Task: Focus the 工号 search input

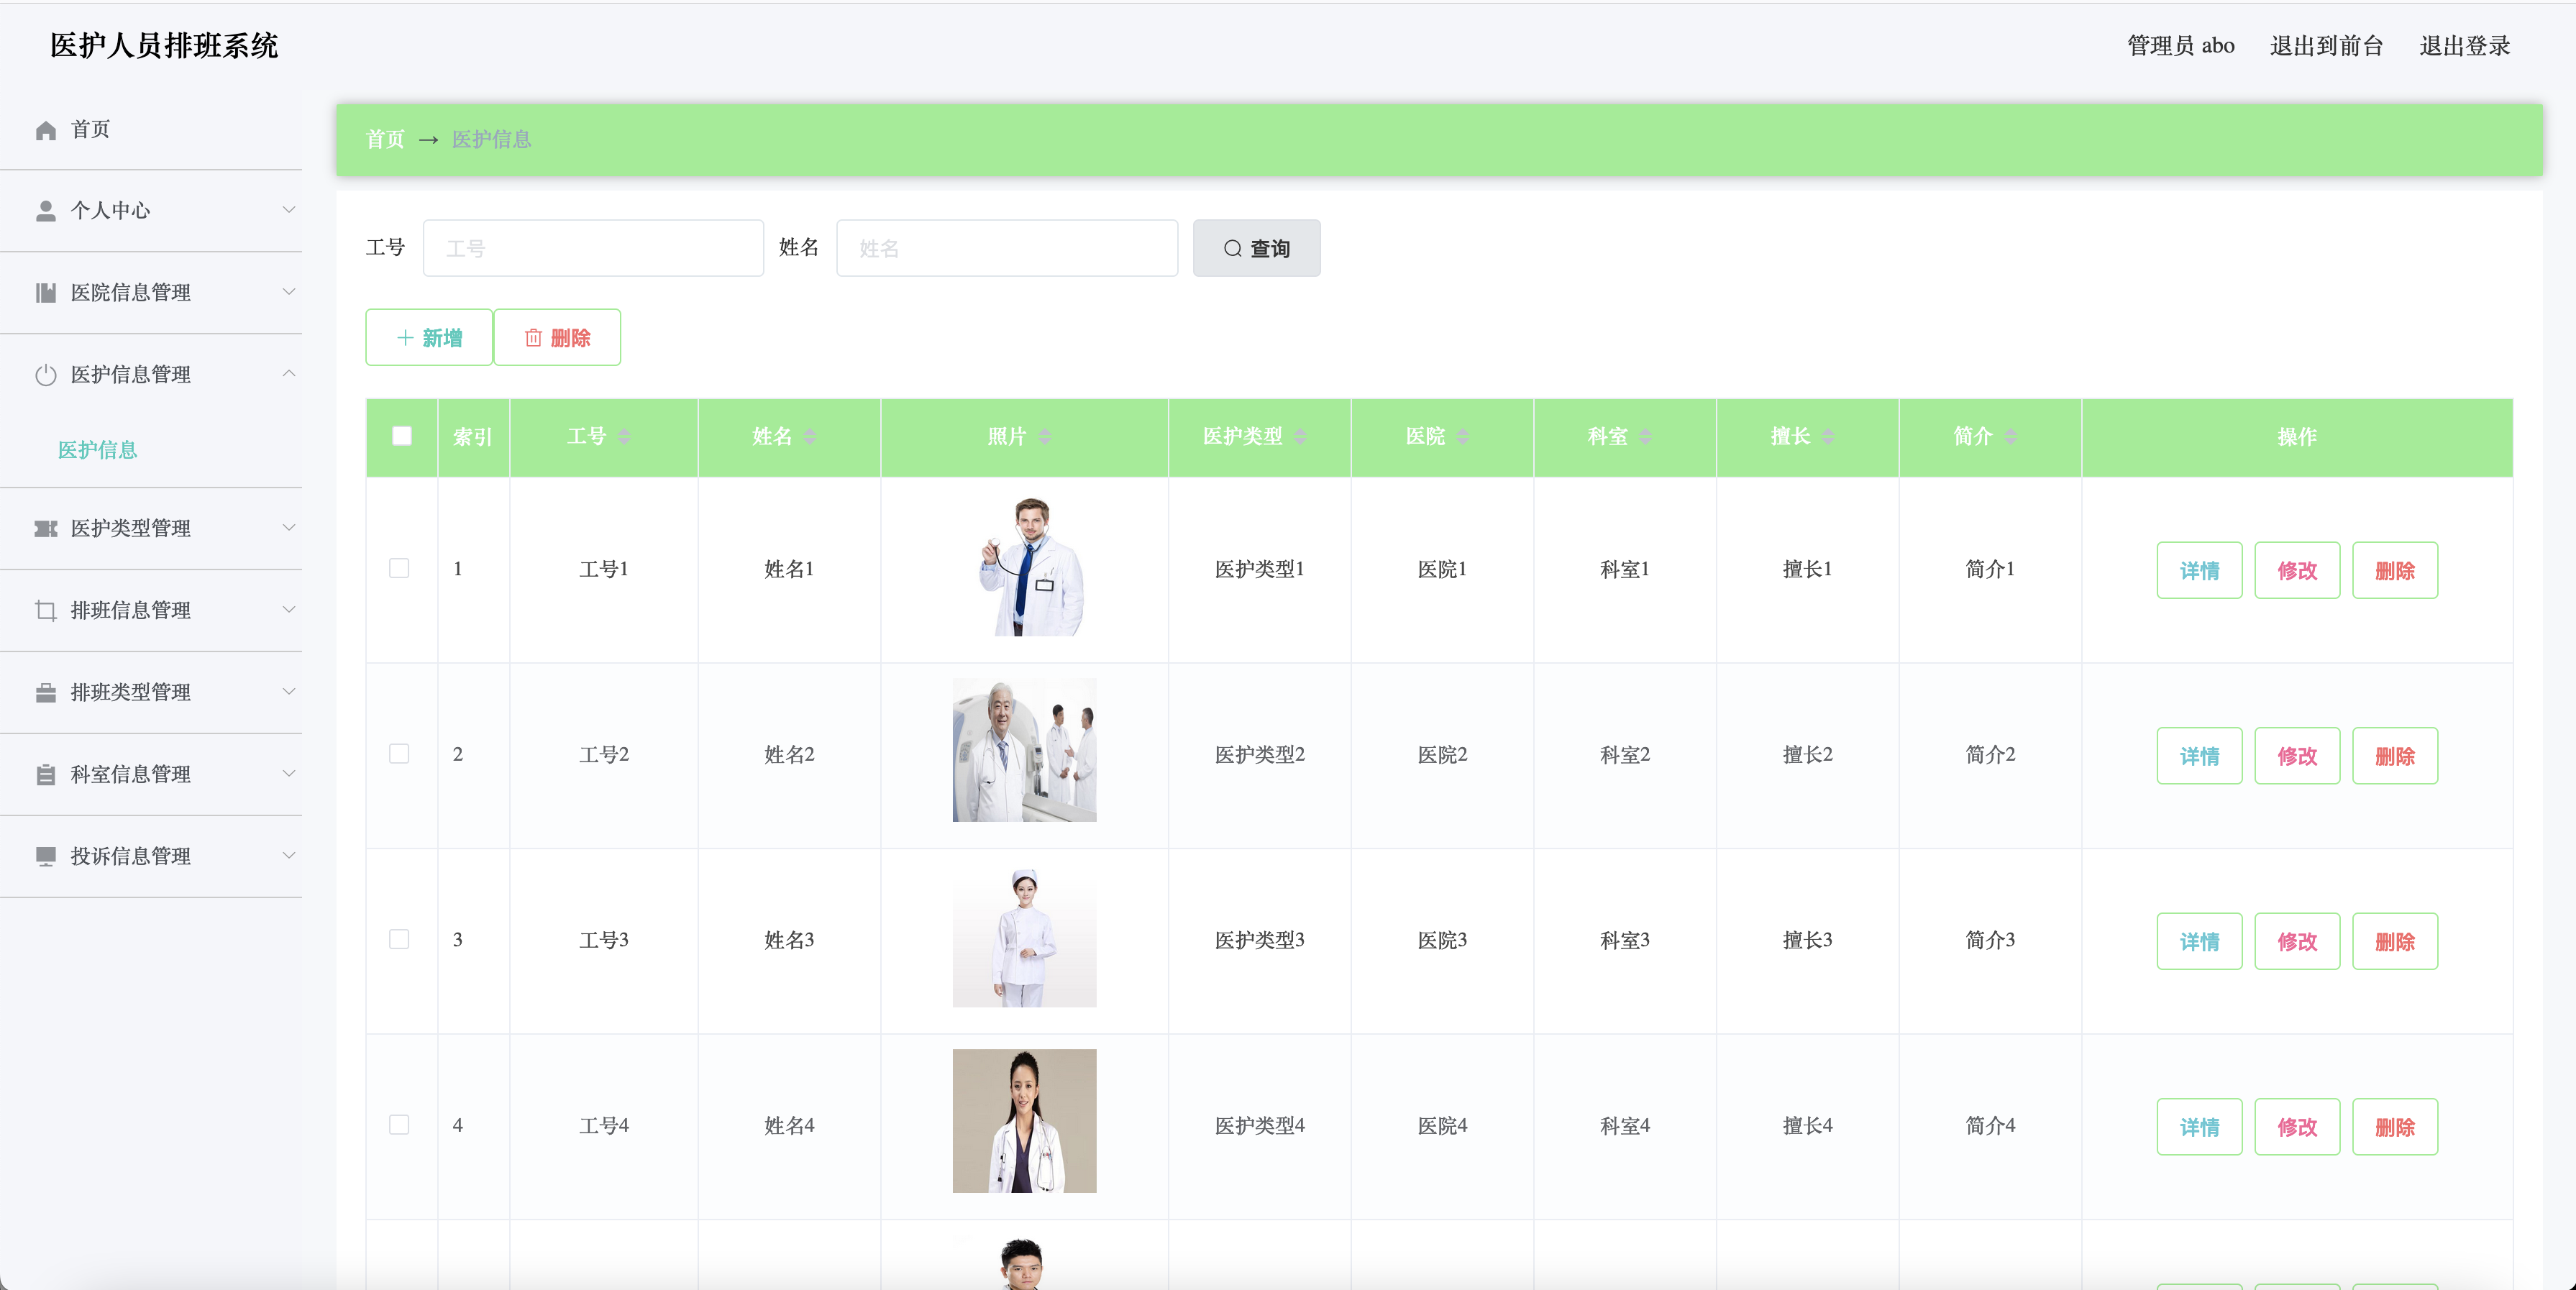Action: [593, 248]
